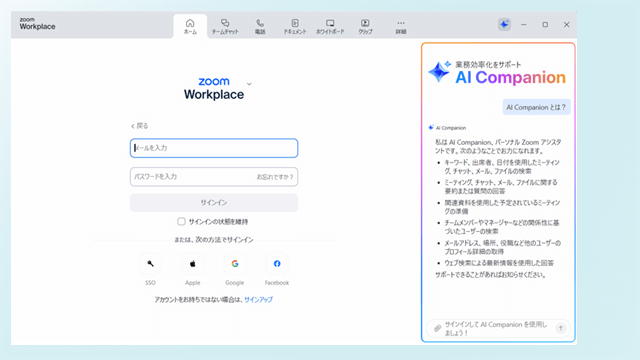Click the 'AI Companion とは?' chat bubble
Viewport: 640px width, 360px height.
click(536, 107)
